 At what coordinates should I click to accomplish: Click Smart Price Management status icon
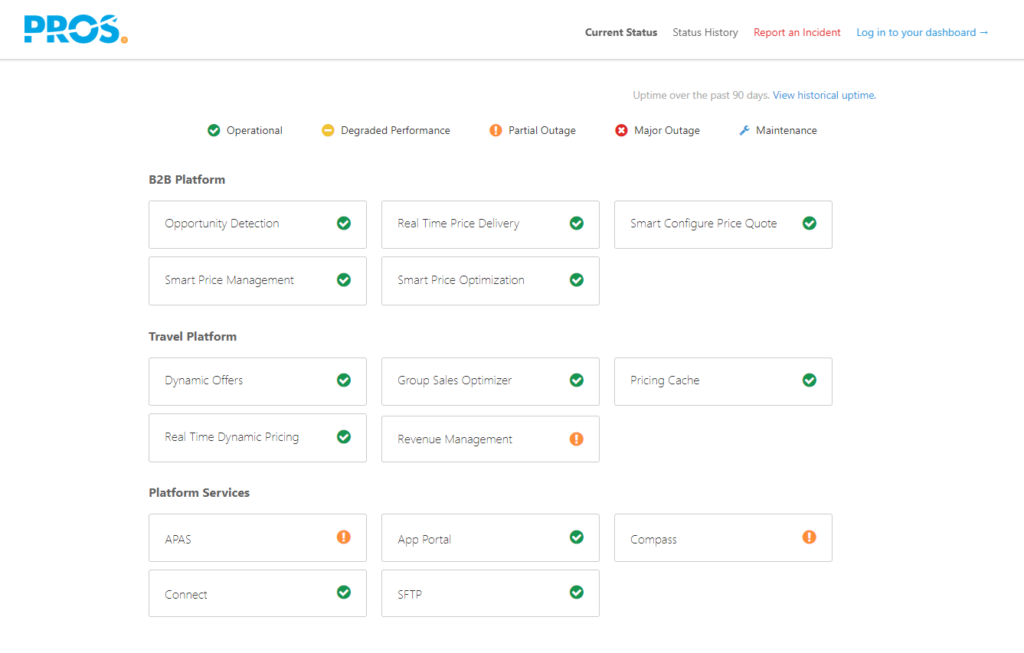(x=344, y=280)
